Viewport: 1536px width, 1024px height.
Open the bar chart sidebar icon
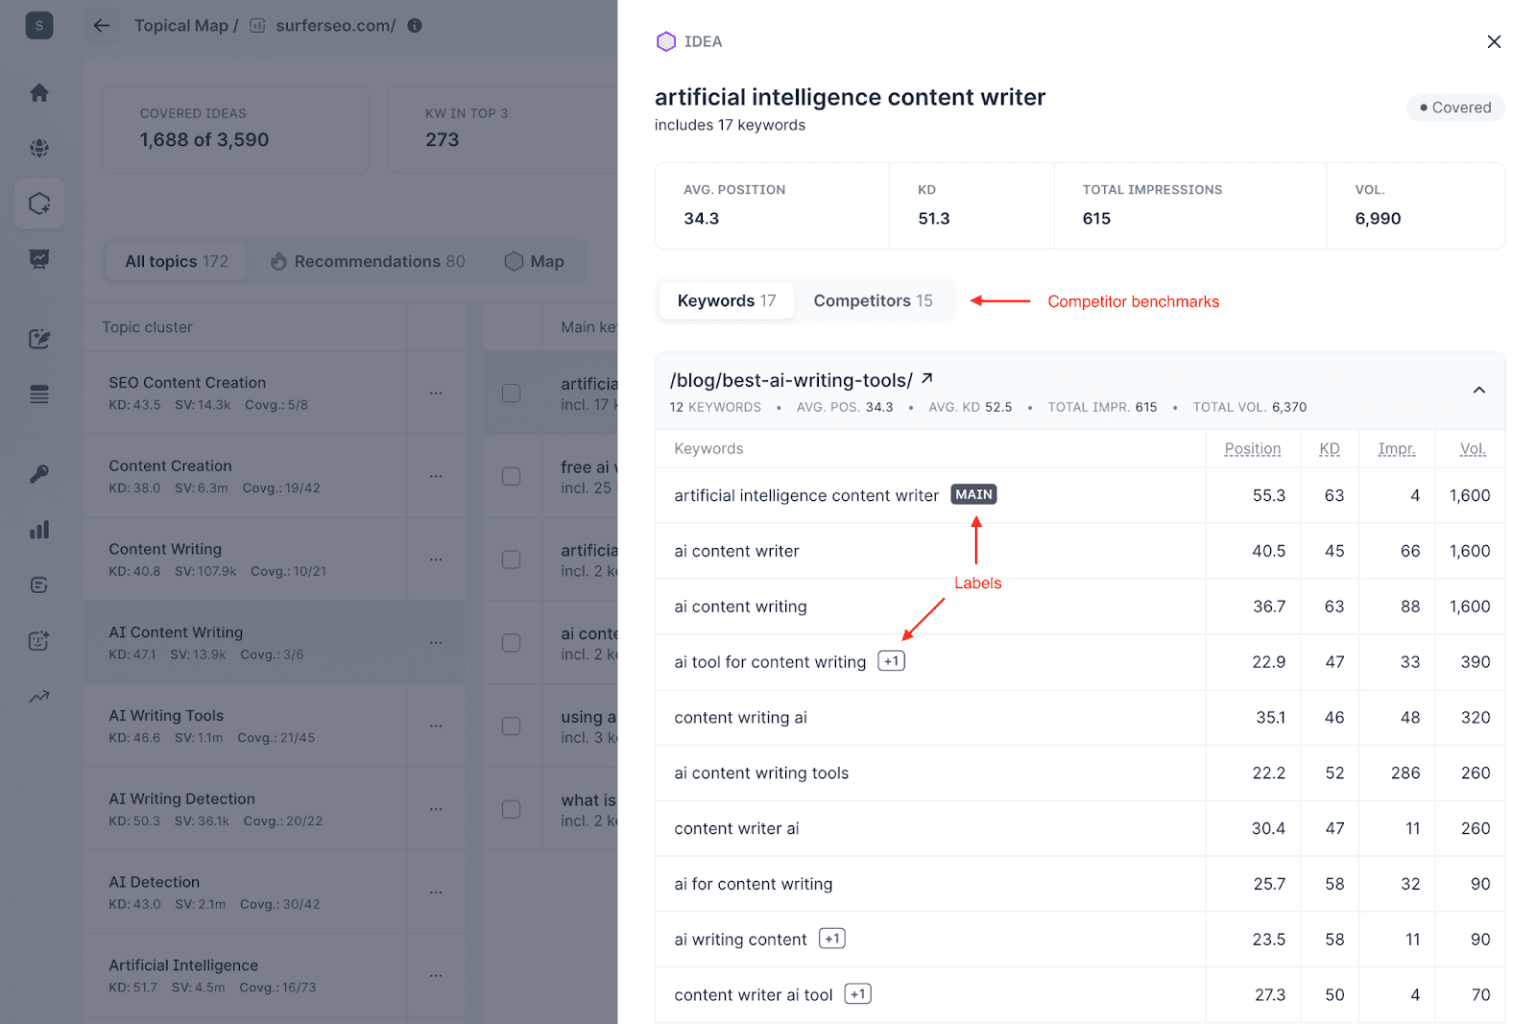(x=39, y=530)
